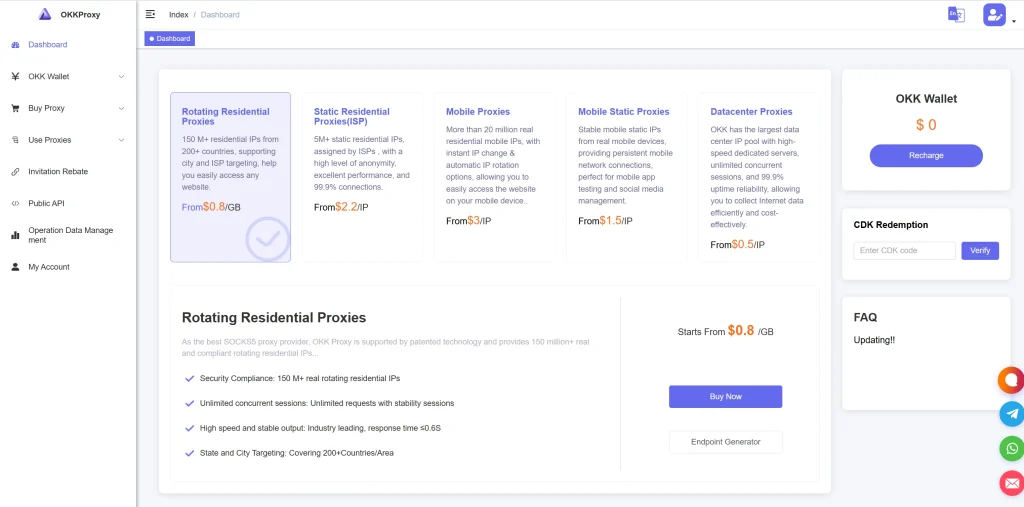The width and height of the screenshot is (1024, 507).
Task: Select the Static Residential Proxies(ISP) card
Action: [x=362, y=177]
